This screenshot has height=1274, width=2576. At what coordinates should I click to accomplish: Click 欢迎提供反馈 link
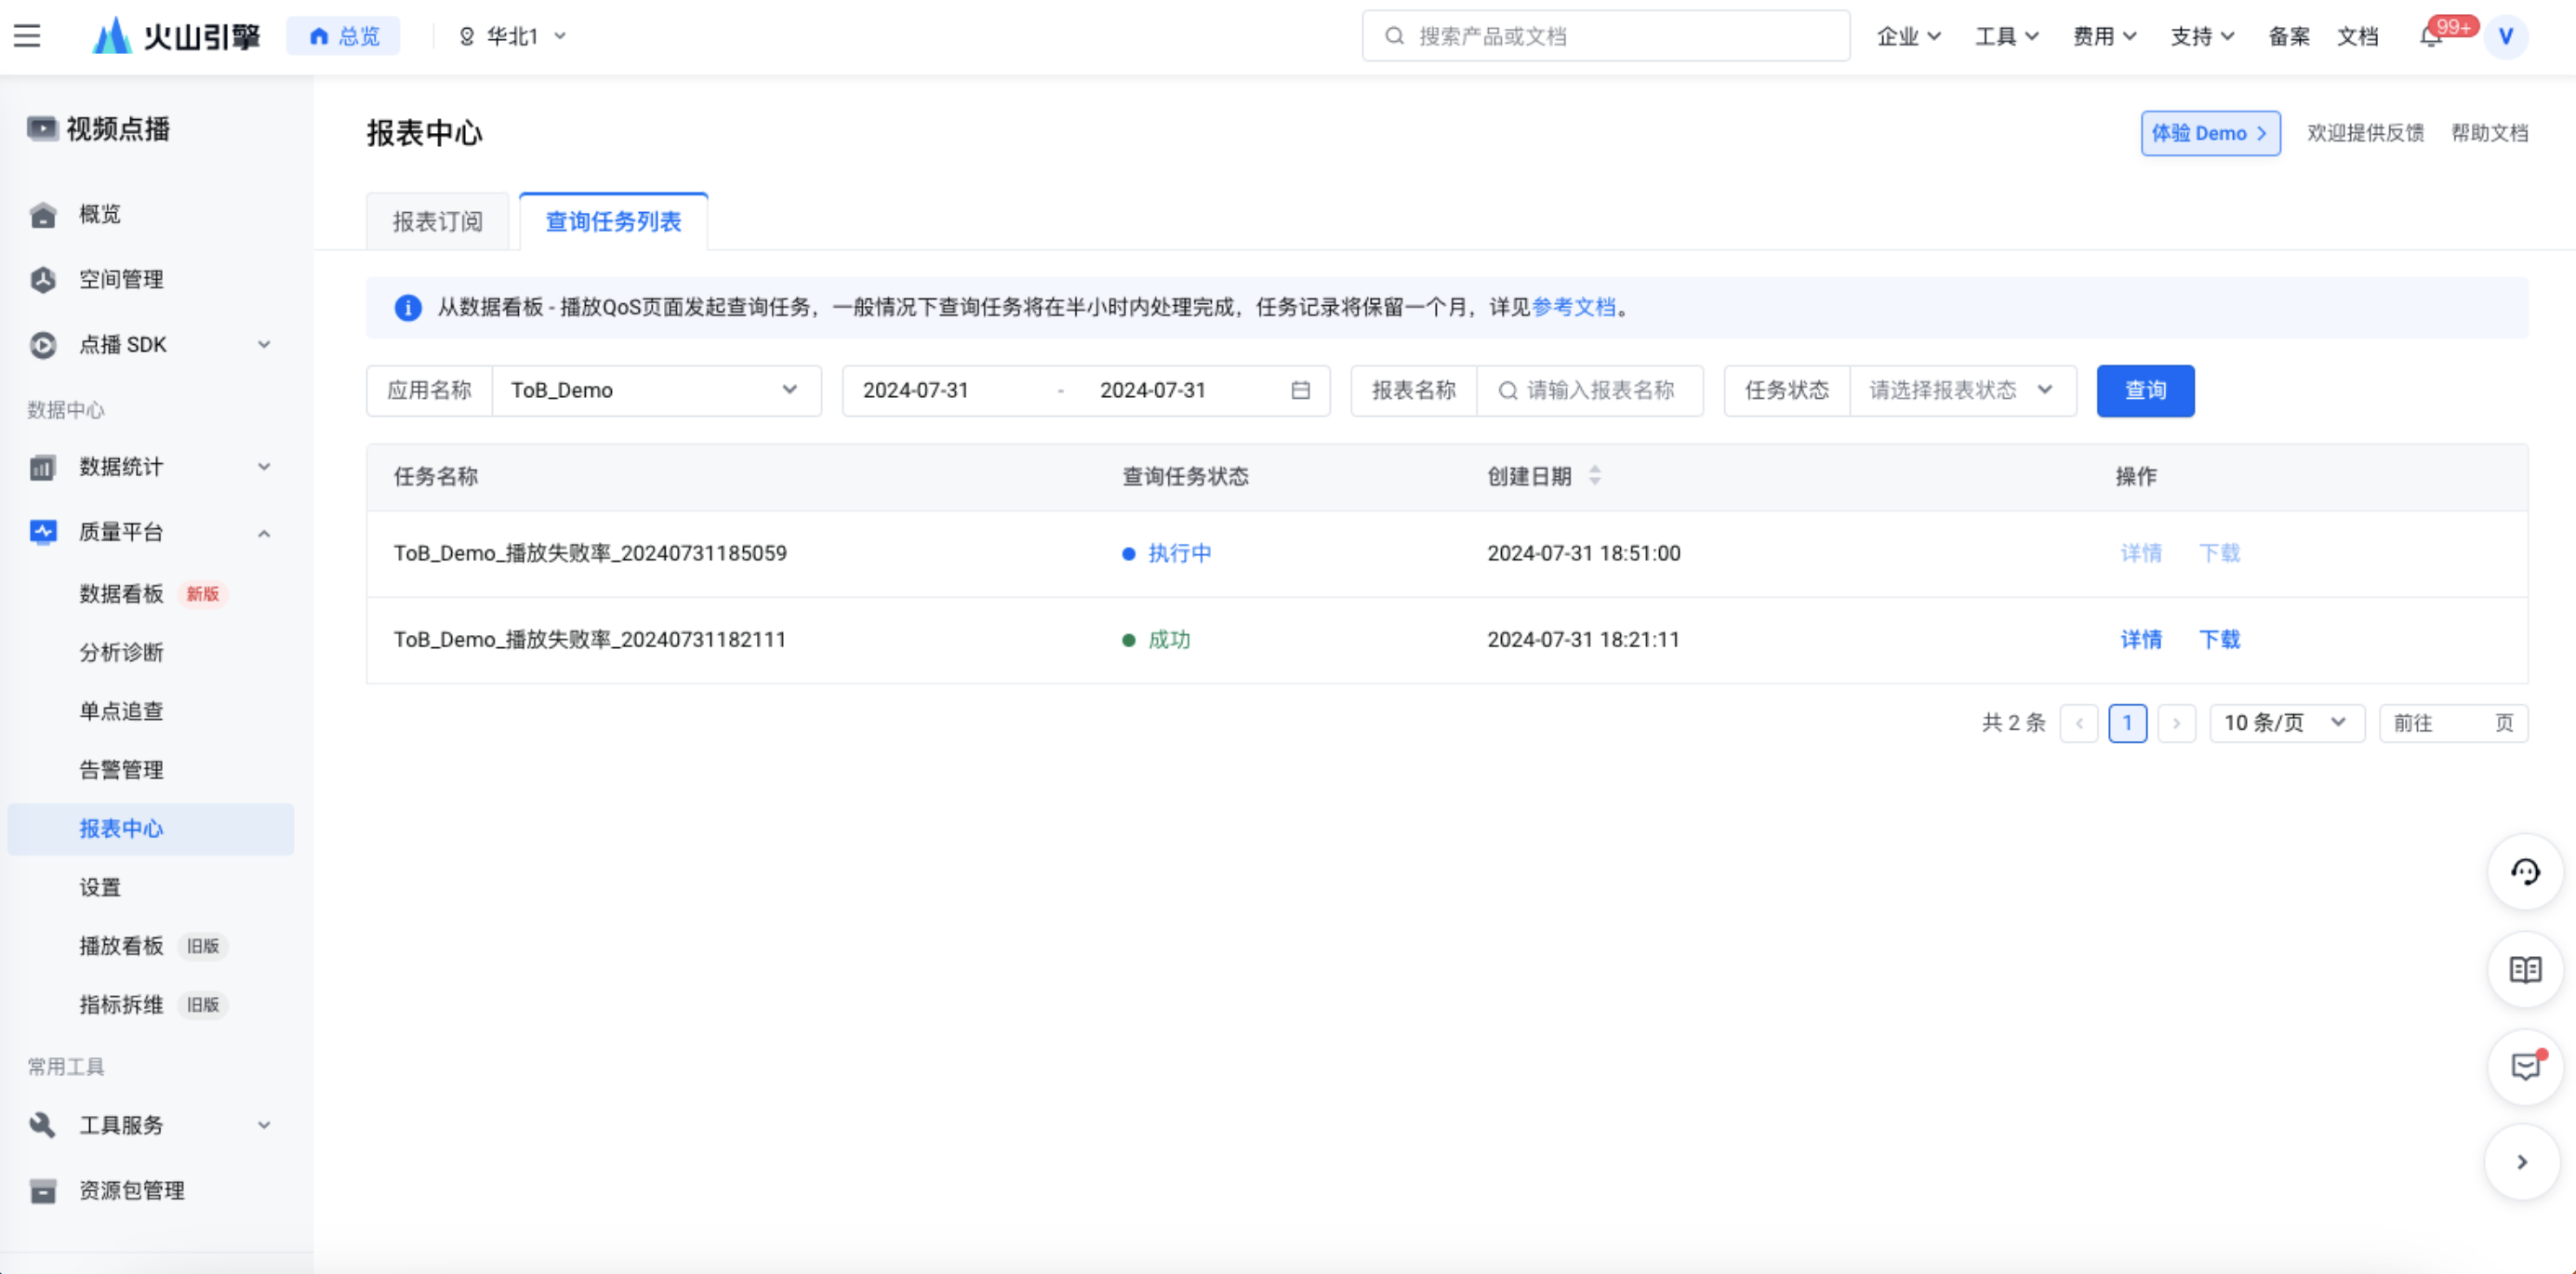(x=2365, y=133)
